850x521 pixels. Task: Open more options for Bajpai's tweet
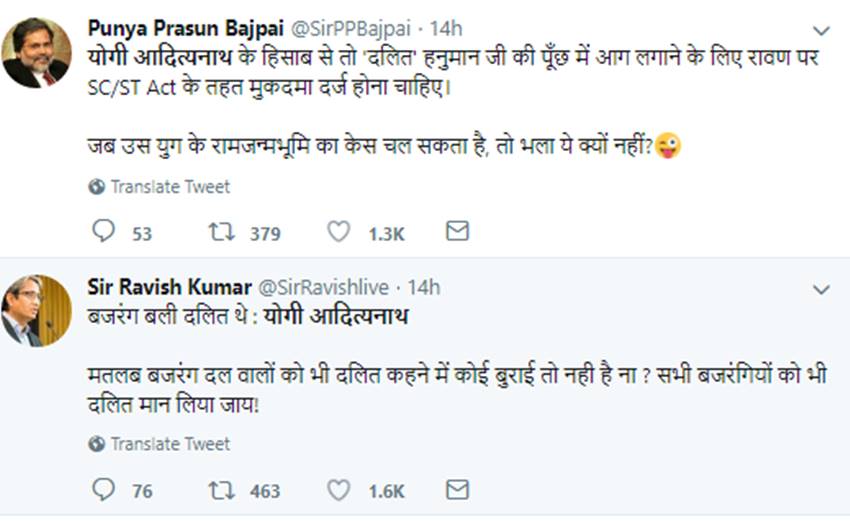821,31
